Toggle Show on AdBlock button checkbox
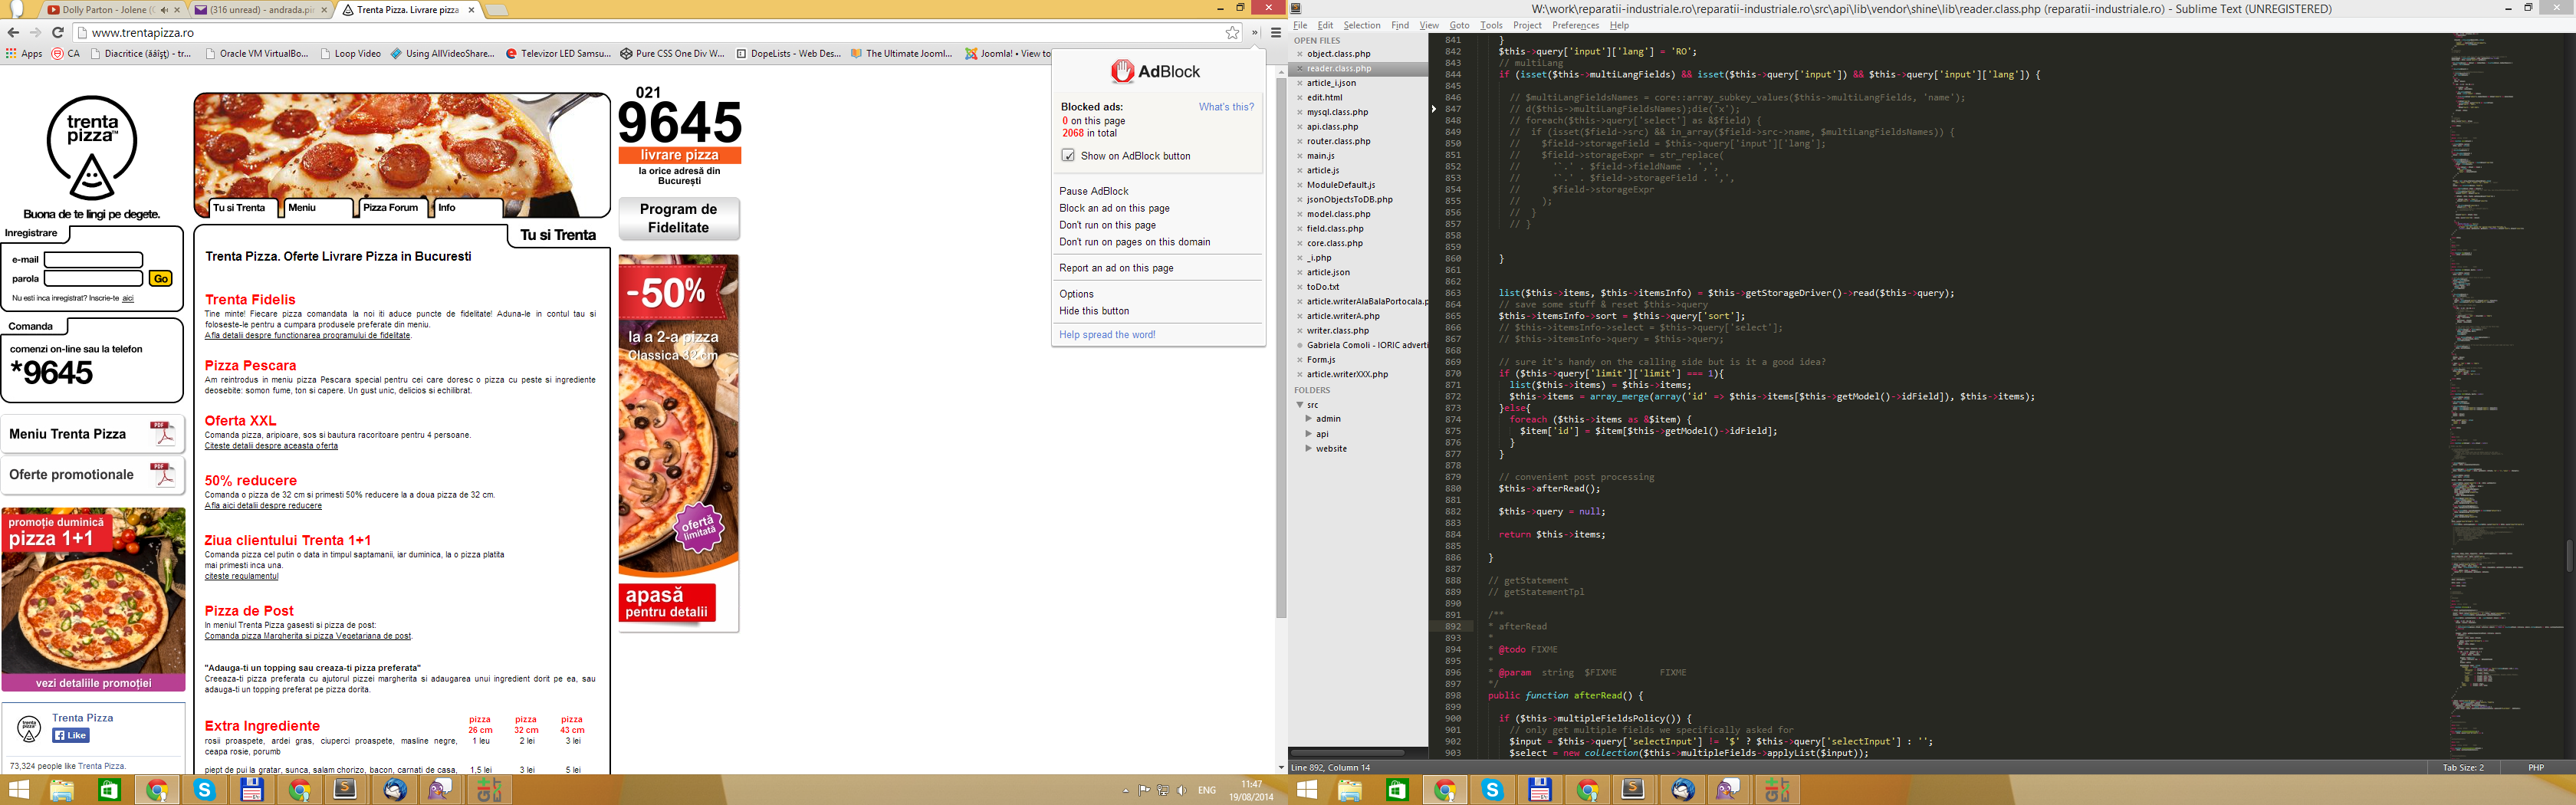Image resolution: width=2576 pixels, height=805 pixels. coord(1068,156)
